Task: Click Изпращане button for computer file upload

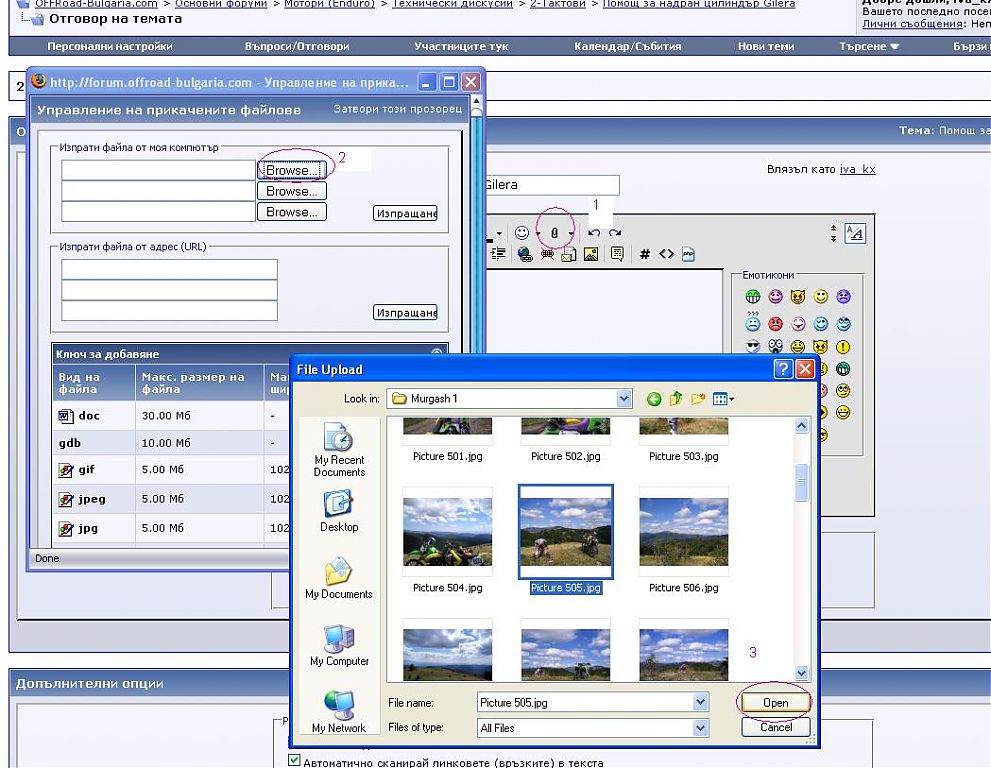Action: pos(405,214)
